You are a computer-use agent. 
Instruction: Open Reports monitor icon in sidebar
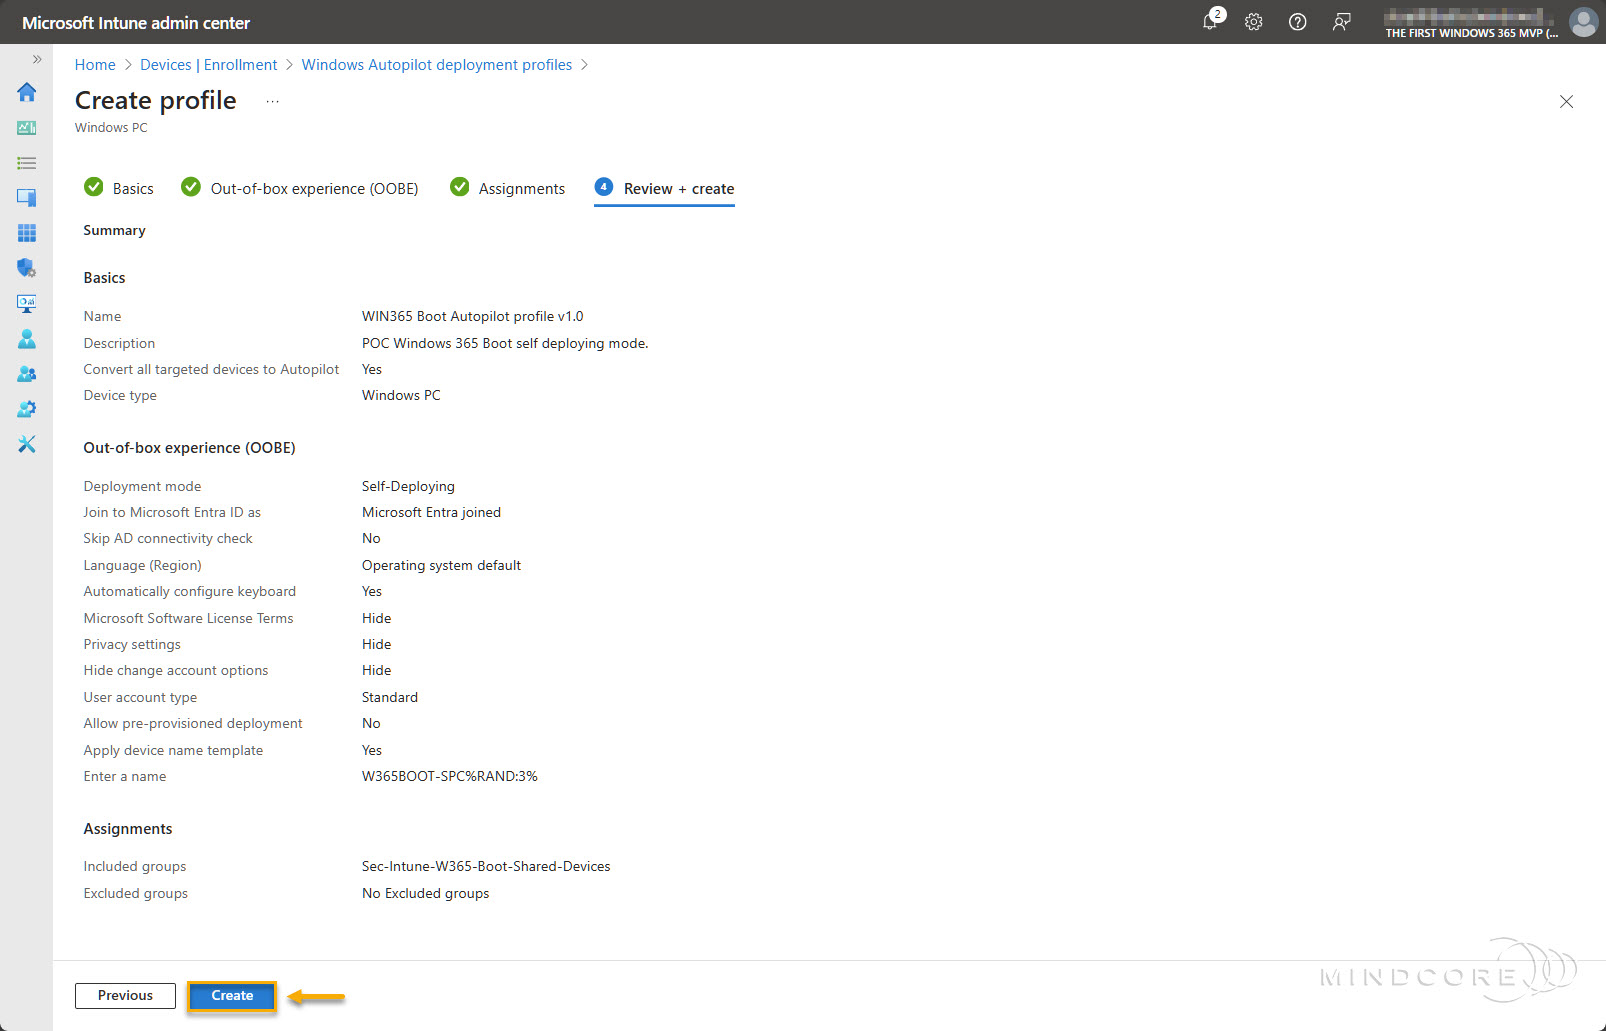coord(27,303)
